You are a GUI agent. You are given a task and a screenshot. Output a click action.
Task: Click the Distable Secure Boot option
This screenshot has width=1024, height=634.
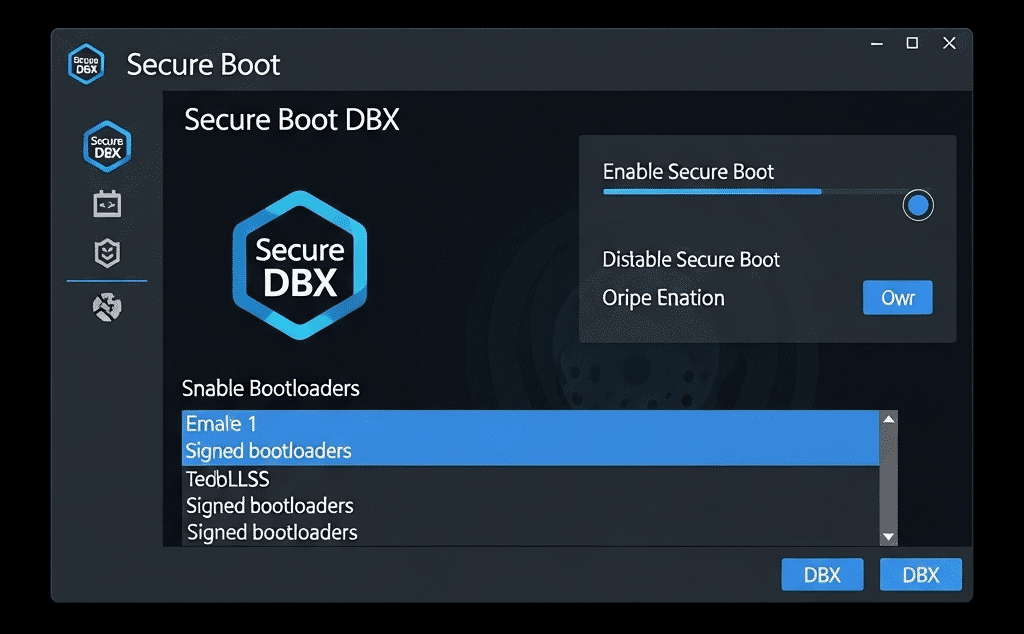click(691, 260)
